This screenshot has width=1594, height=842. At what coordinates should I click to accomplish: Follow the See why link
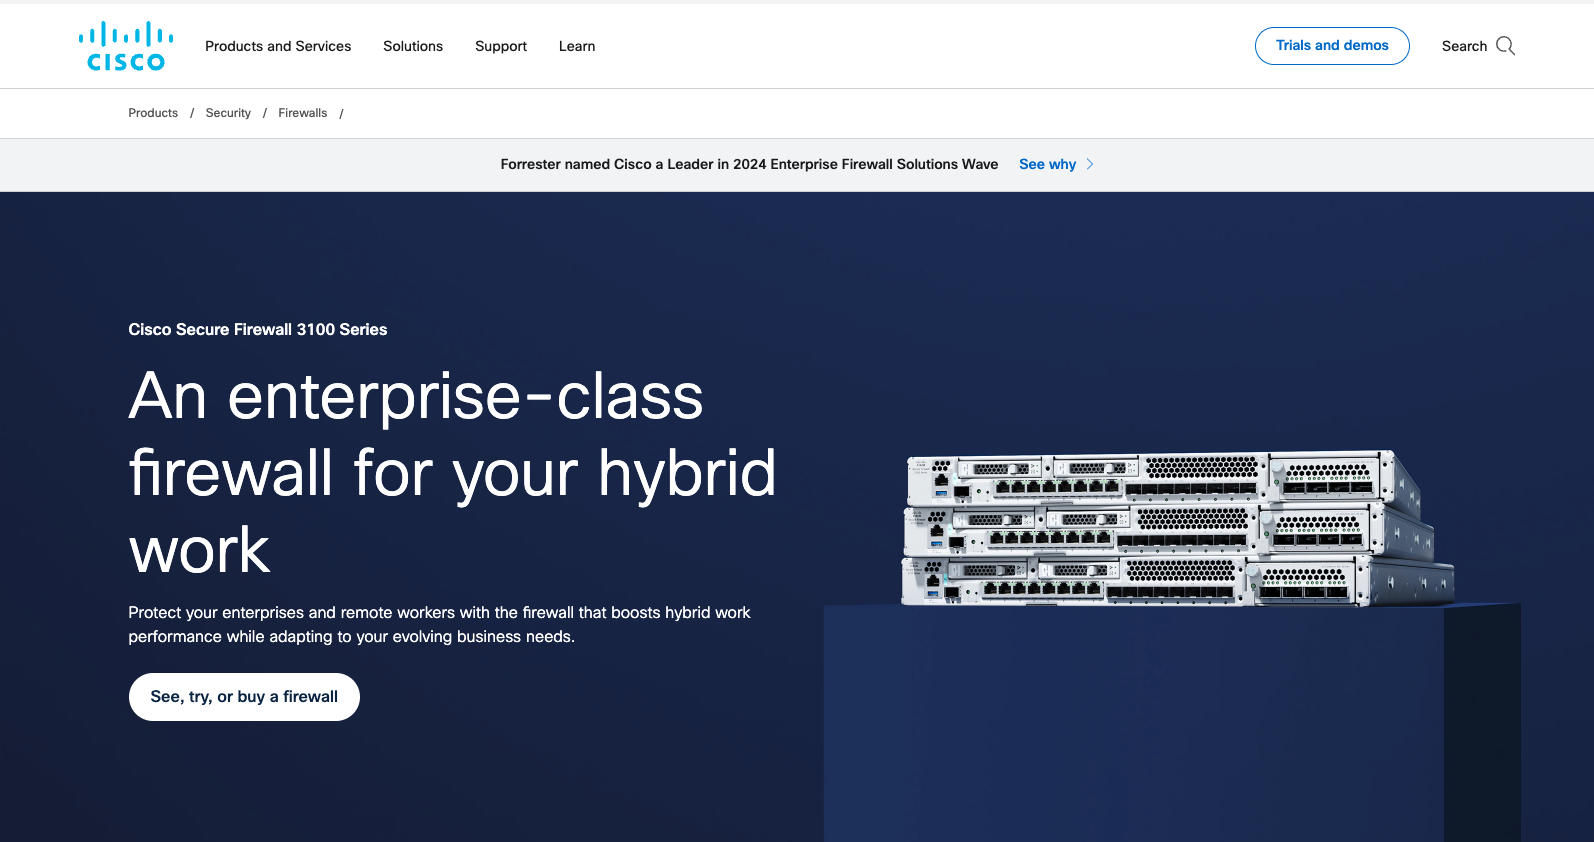1047,164
